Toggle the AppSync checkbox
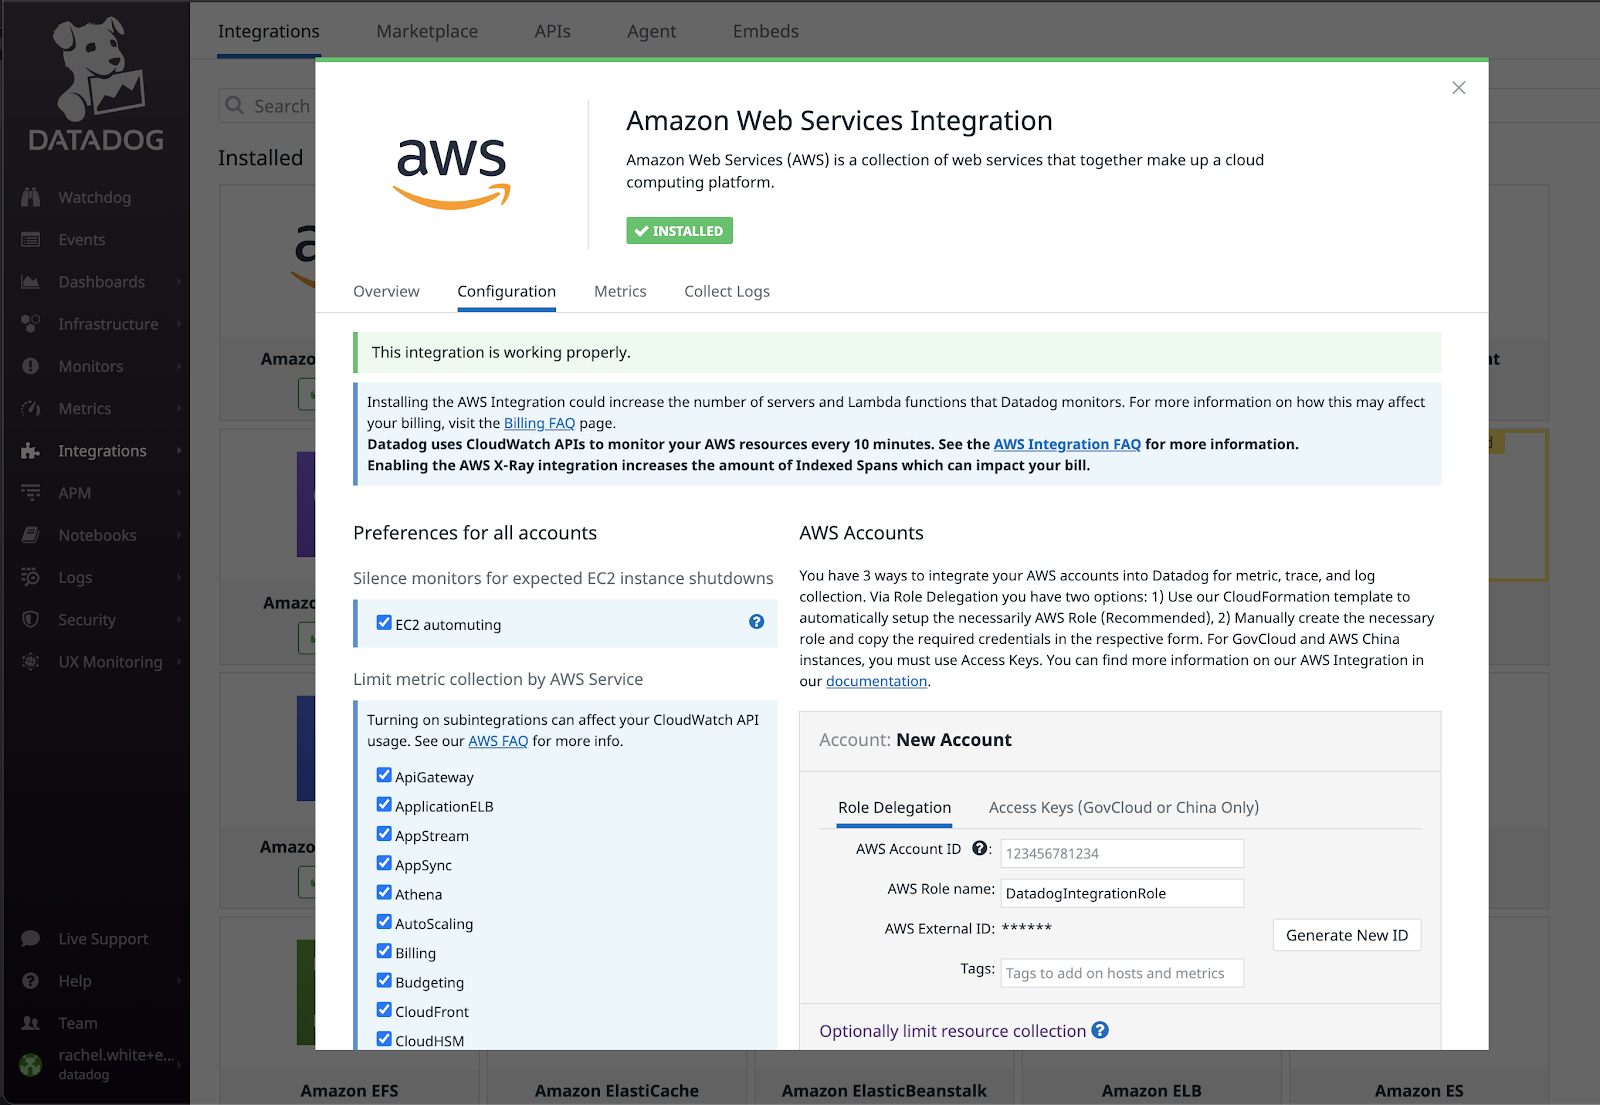 point(384,863)
